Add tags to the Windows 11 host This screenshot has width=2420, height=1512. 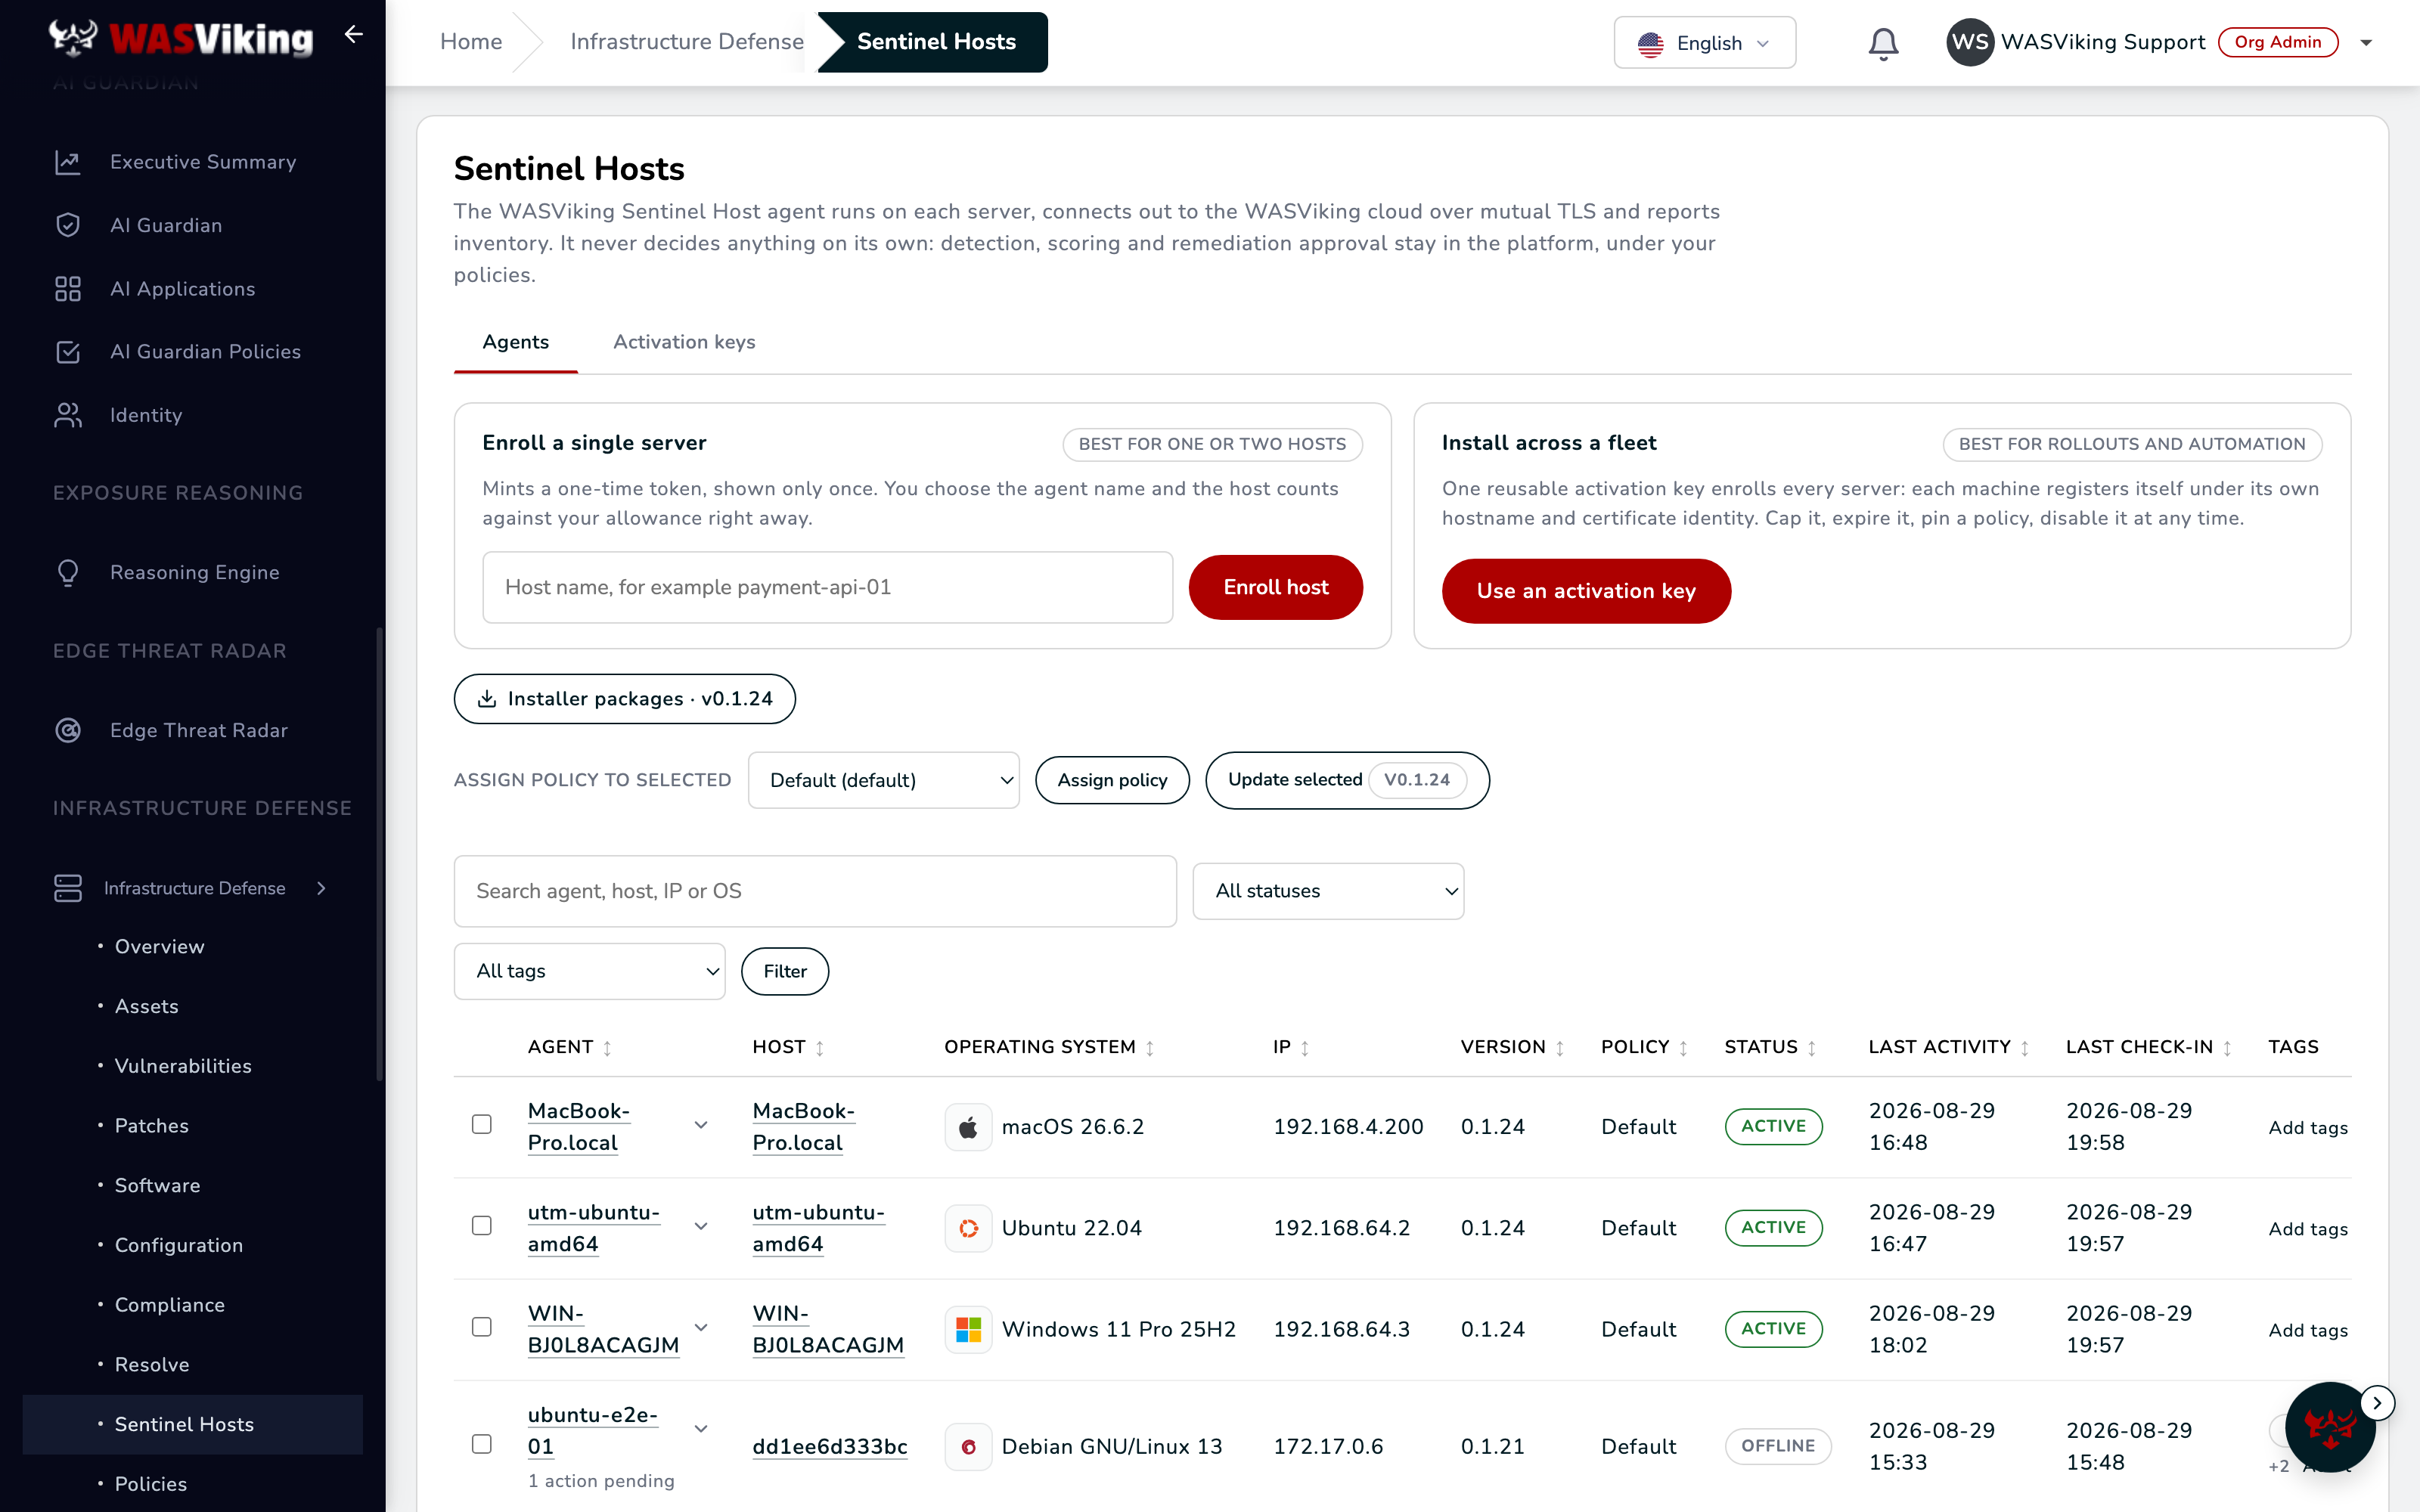[2308, 1330]
